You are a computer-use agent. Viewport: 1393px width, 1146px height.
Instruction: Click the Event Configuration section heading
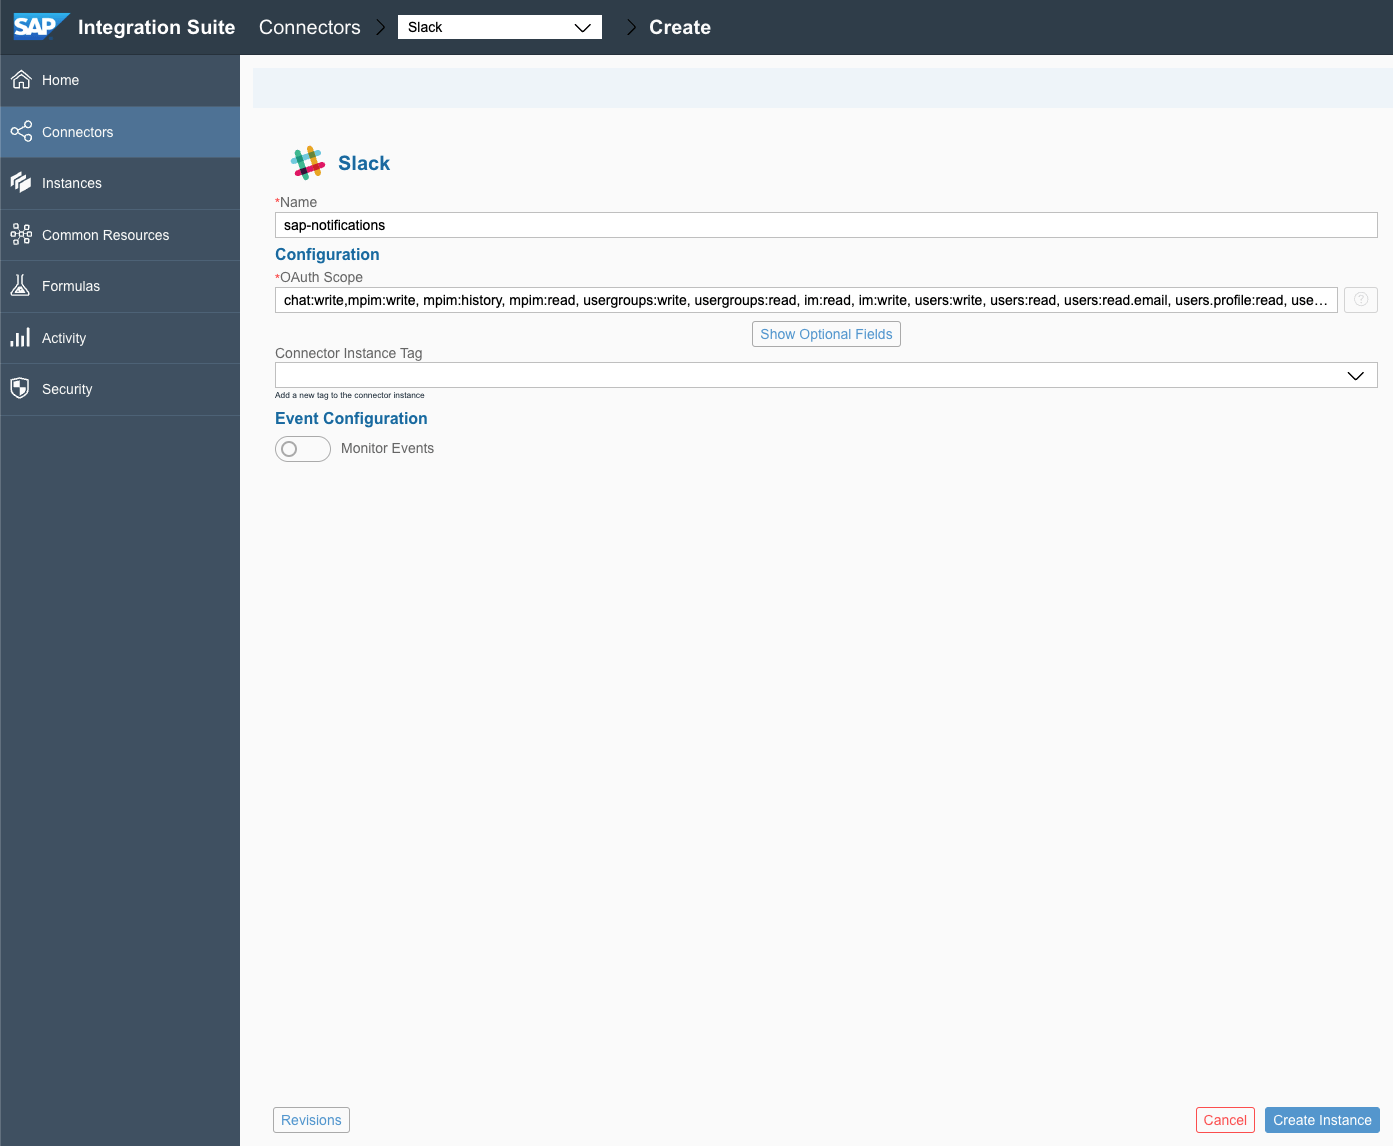(351, 418)
